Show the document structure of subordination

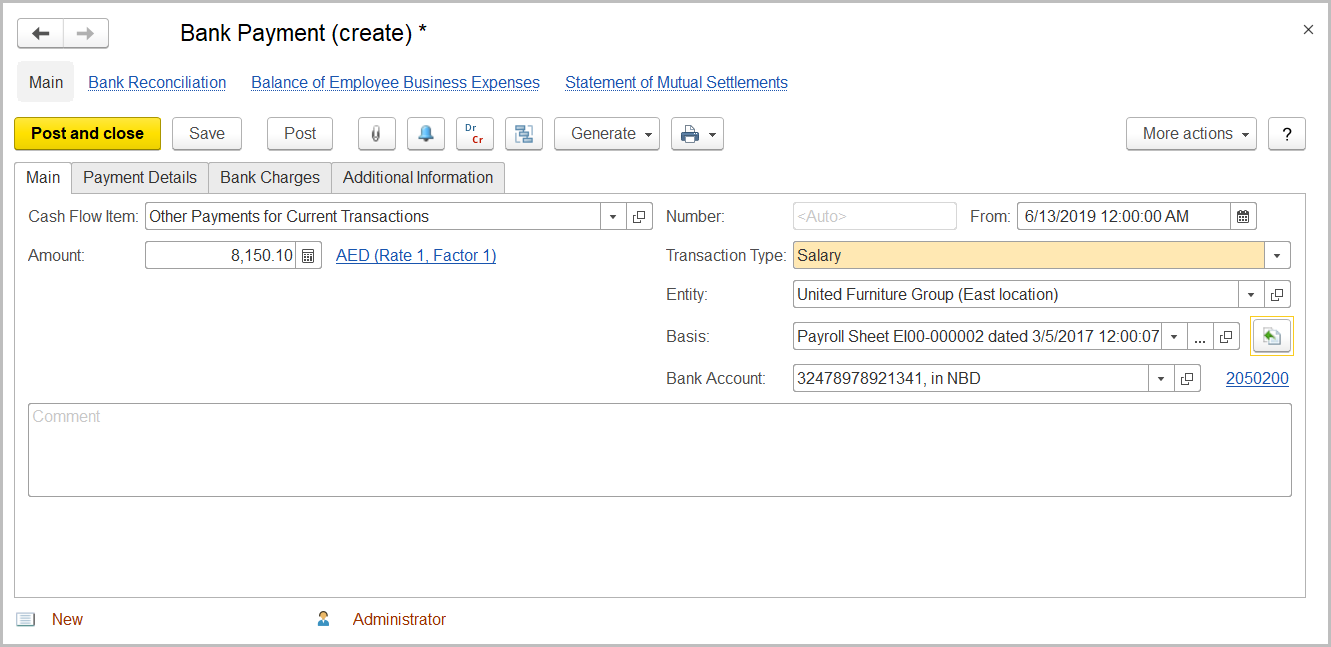(x=523, y=133)
